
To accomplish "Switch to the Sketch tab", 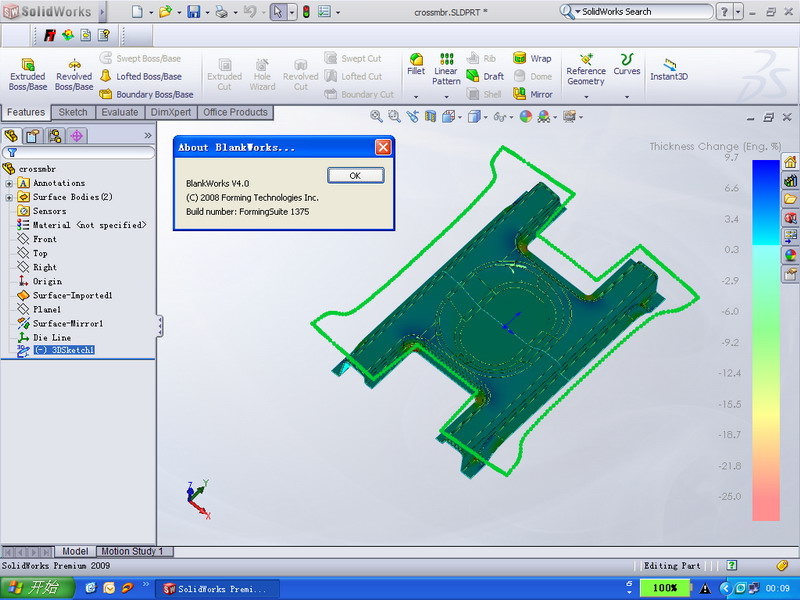I will (73, 112).
